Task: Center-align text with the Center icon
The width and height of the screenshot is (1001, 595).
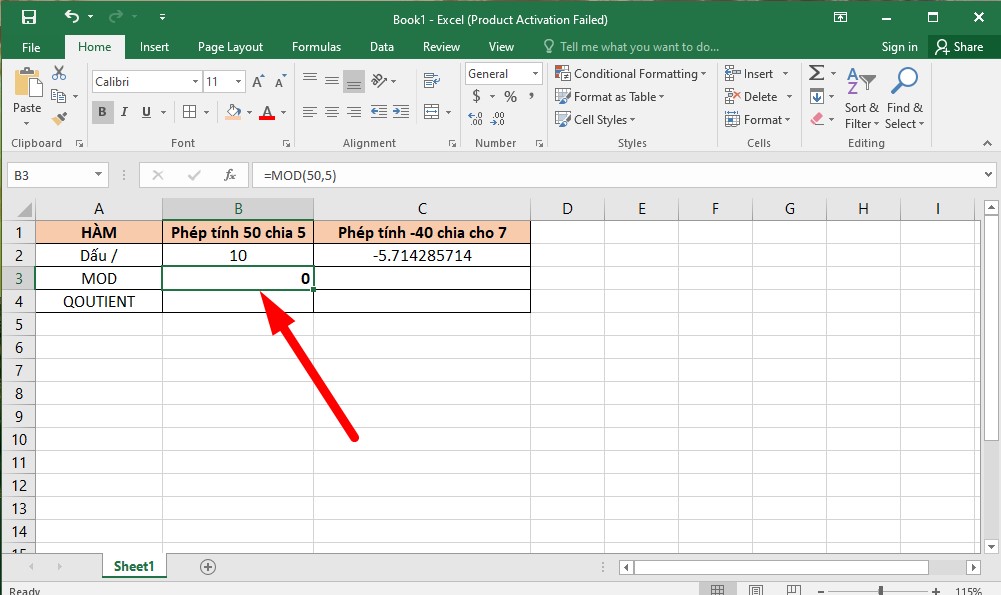Action: pyautogui.click(x=331, y=112)
